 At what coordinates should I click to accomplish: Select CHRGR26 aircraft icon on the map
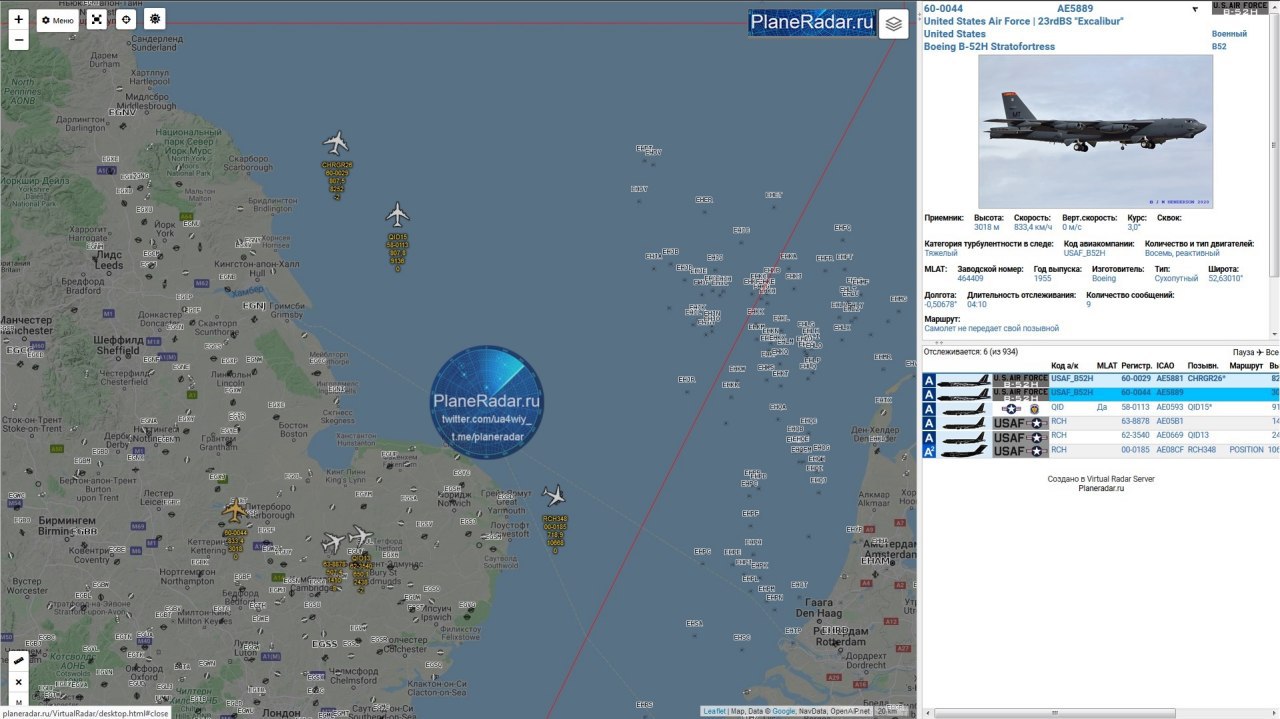[336, 143]
